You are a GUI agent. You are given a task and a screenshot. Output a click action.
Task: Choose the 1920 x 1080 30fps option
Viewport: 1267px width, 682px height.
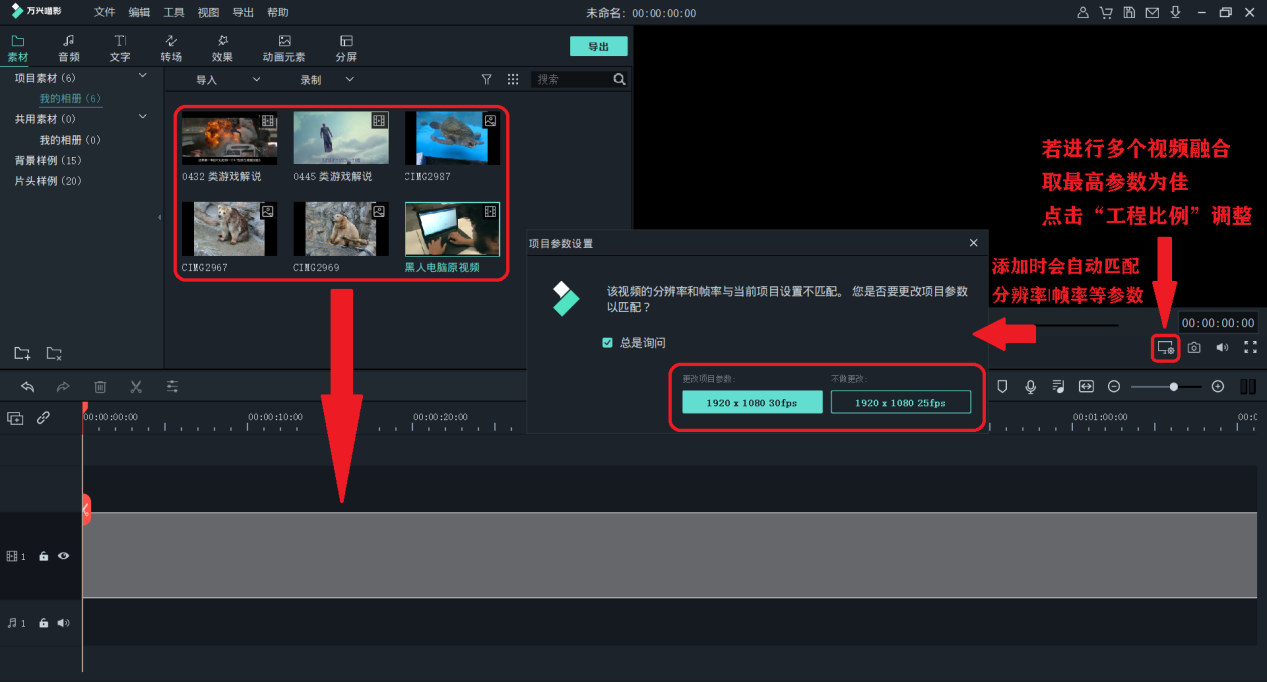tap(751, 401)
